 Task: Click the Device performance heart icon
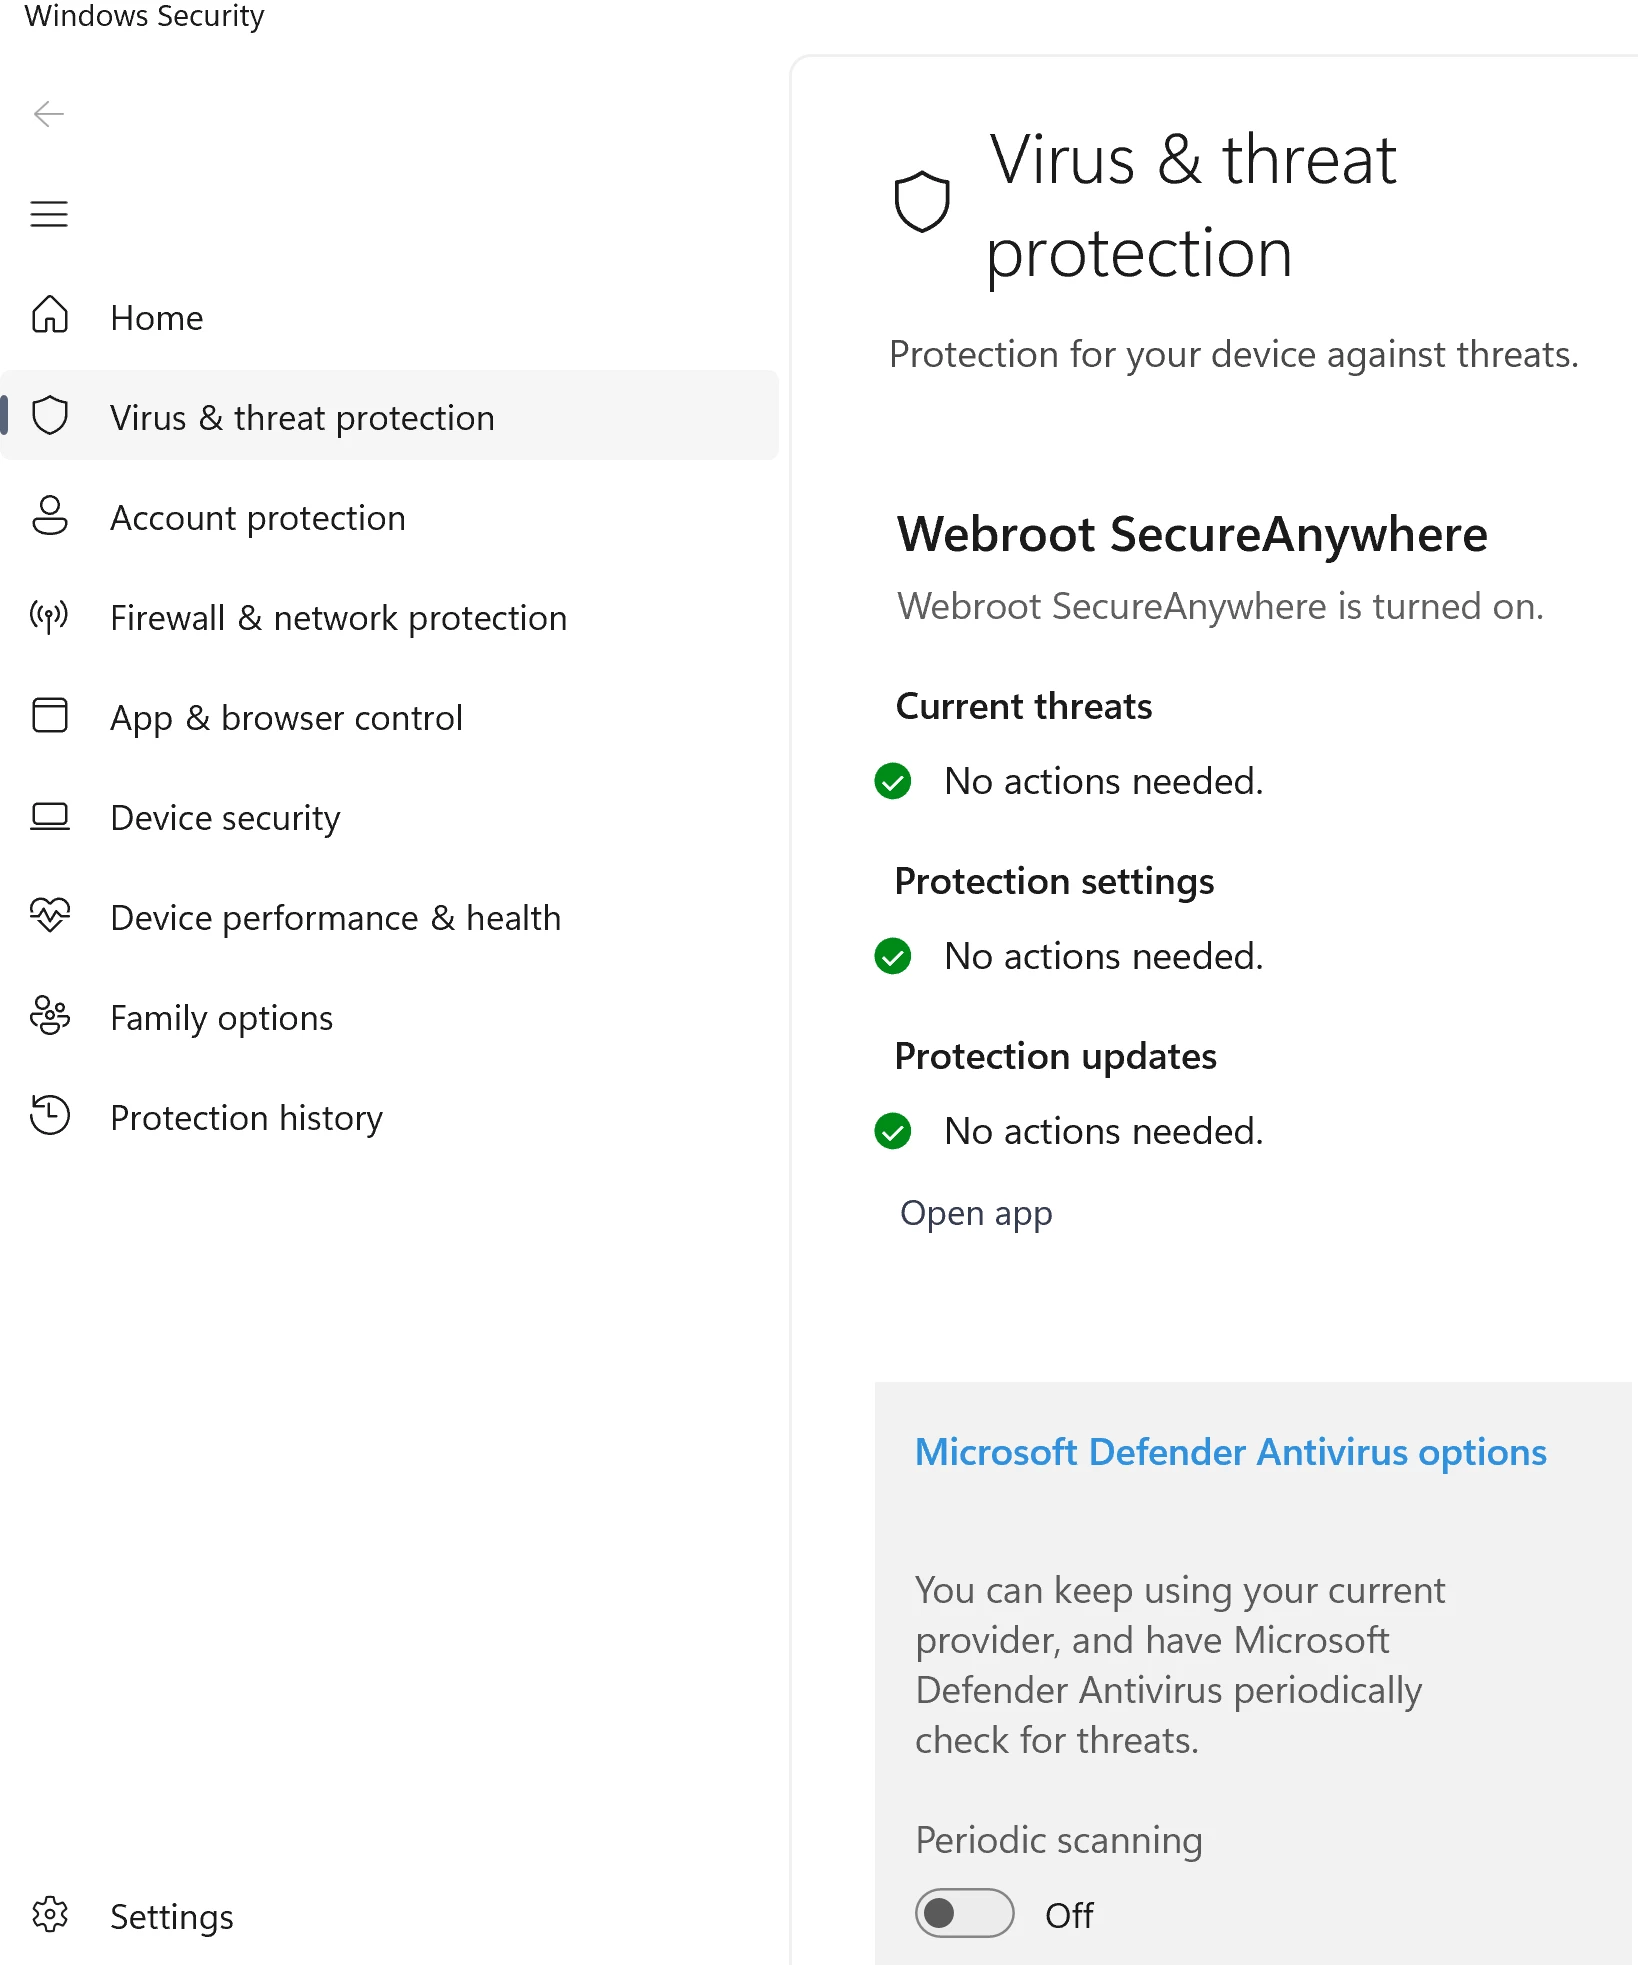[49, 916]
